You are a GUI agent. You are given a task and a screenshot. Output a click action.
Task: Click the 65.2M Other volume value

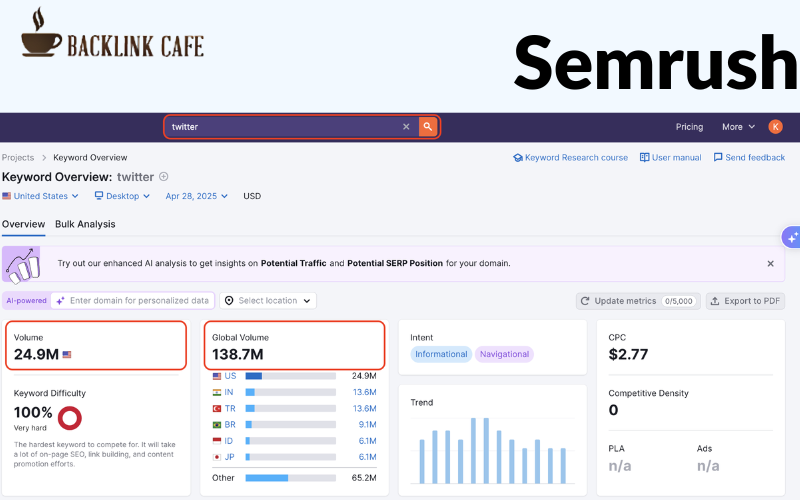pyautogui.click(x=364, y=478)
